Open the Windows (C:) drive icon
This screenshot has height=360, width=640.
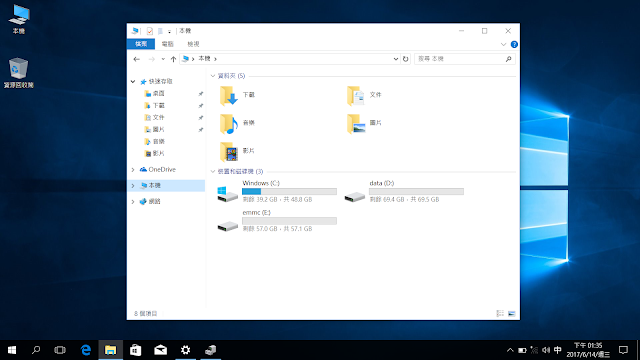227,193
